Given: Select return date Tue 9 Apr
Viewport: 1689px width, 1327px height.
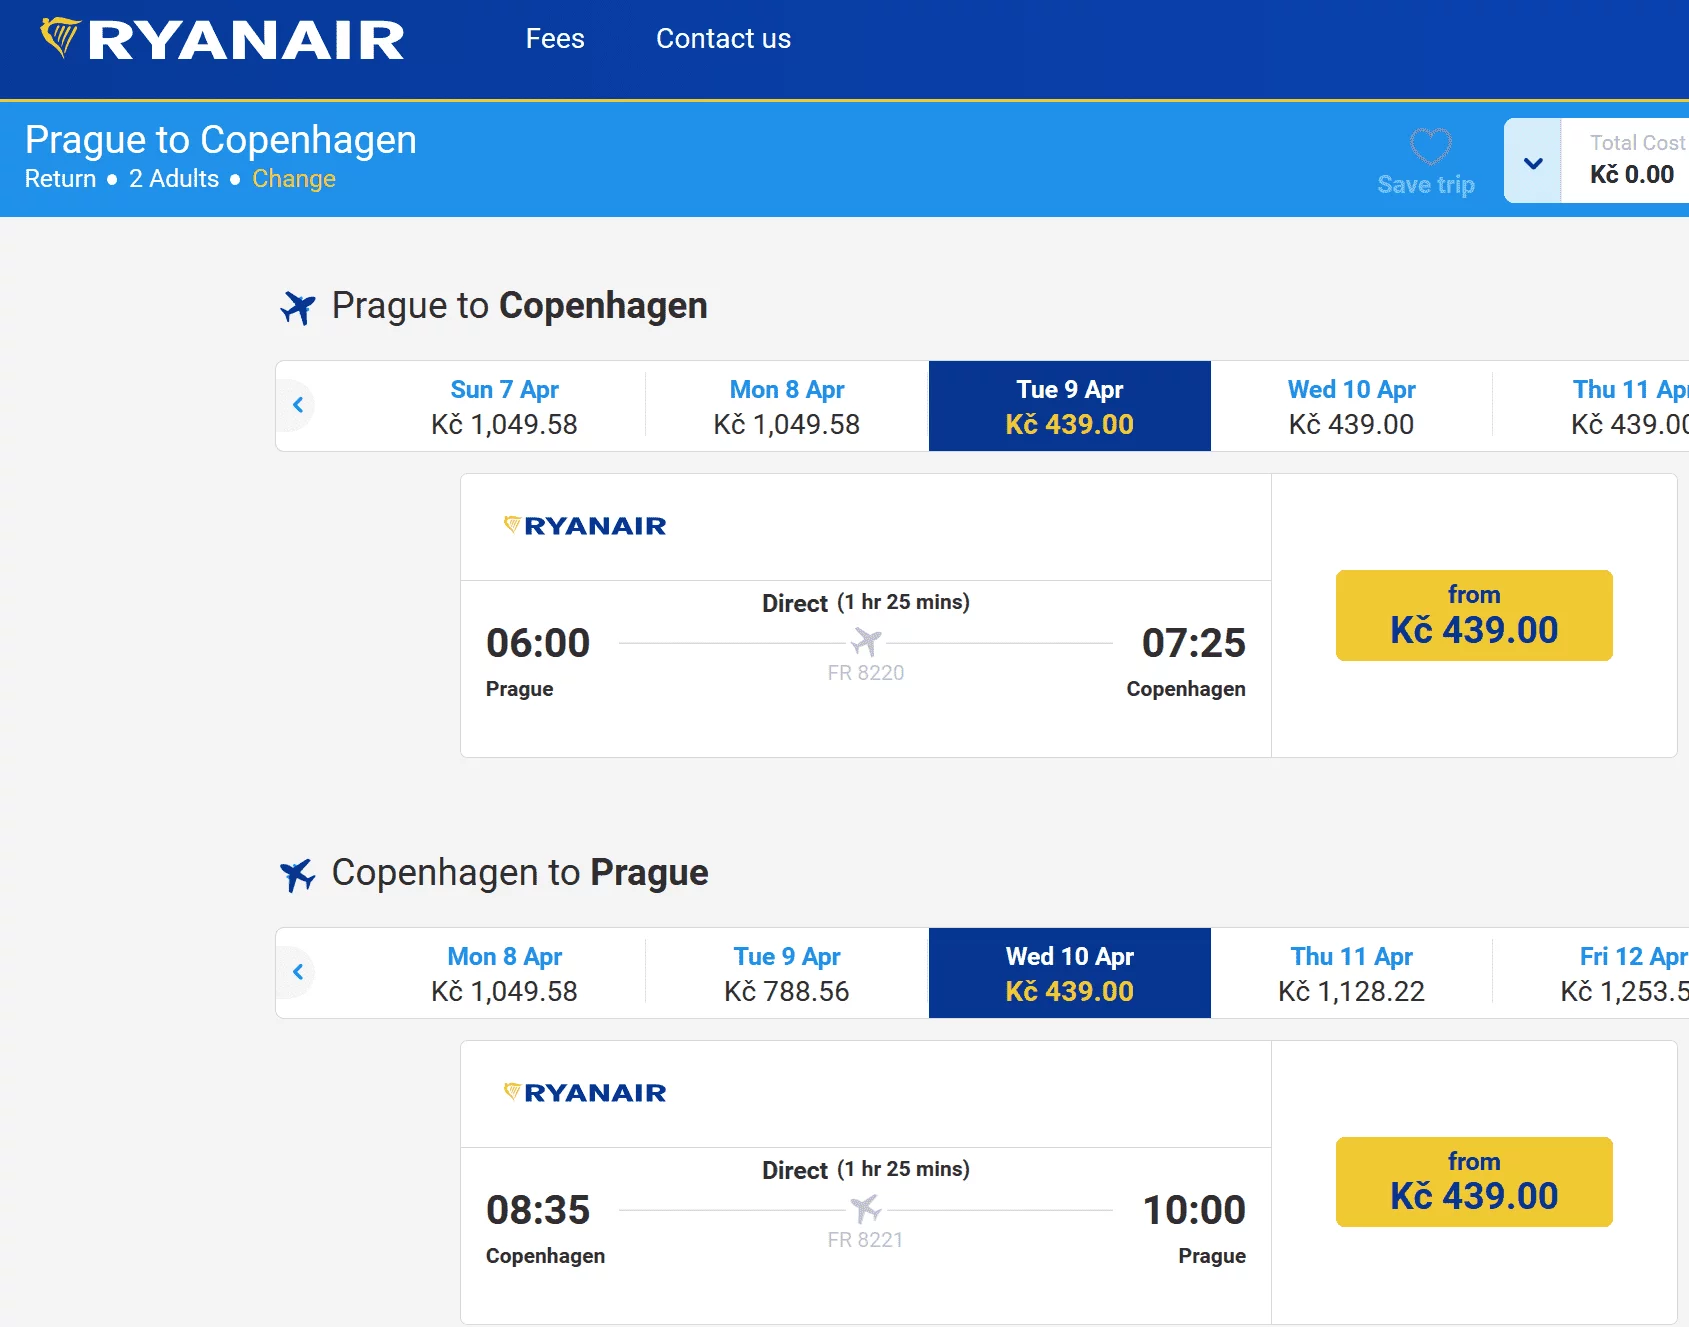Looking at the screenshot, I should click(787, 973).
